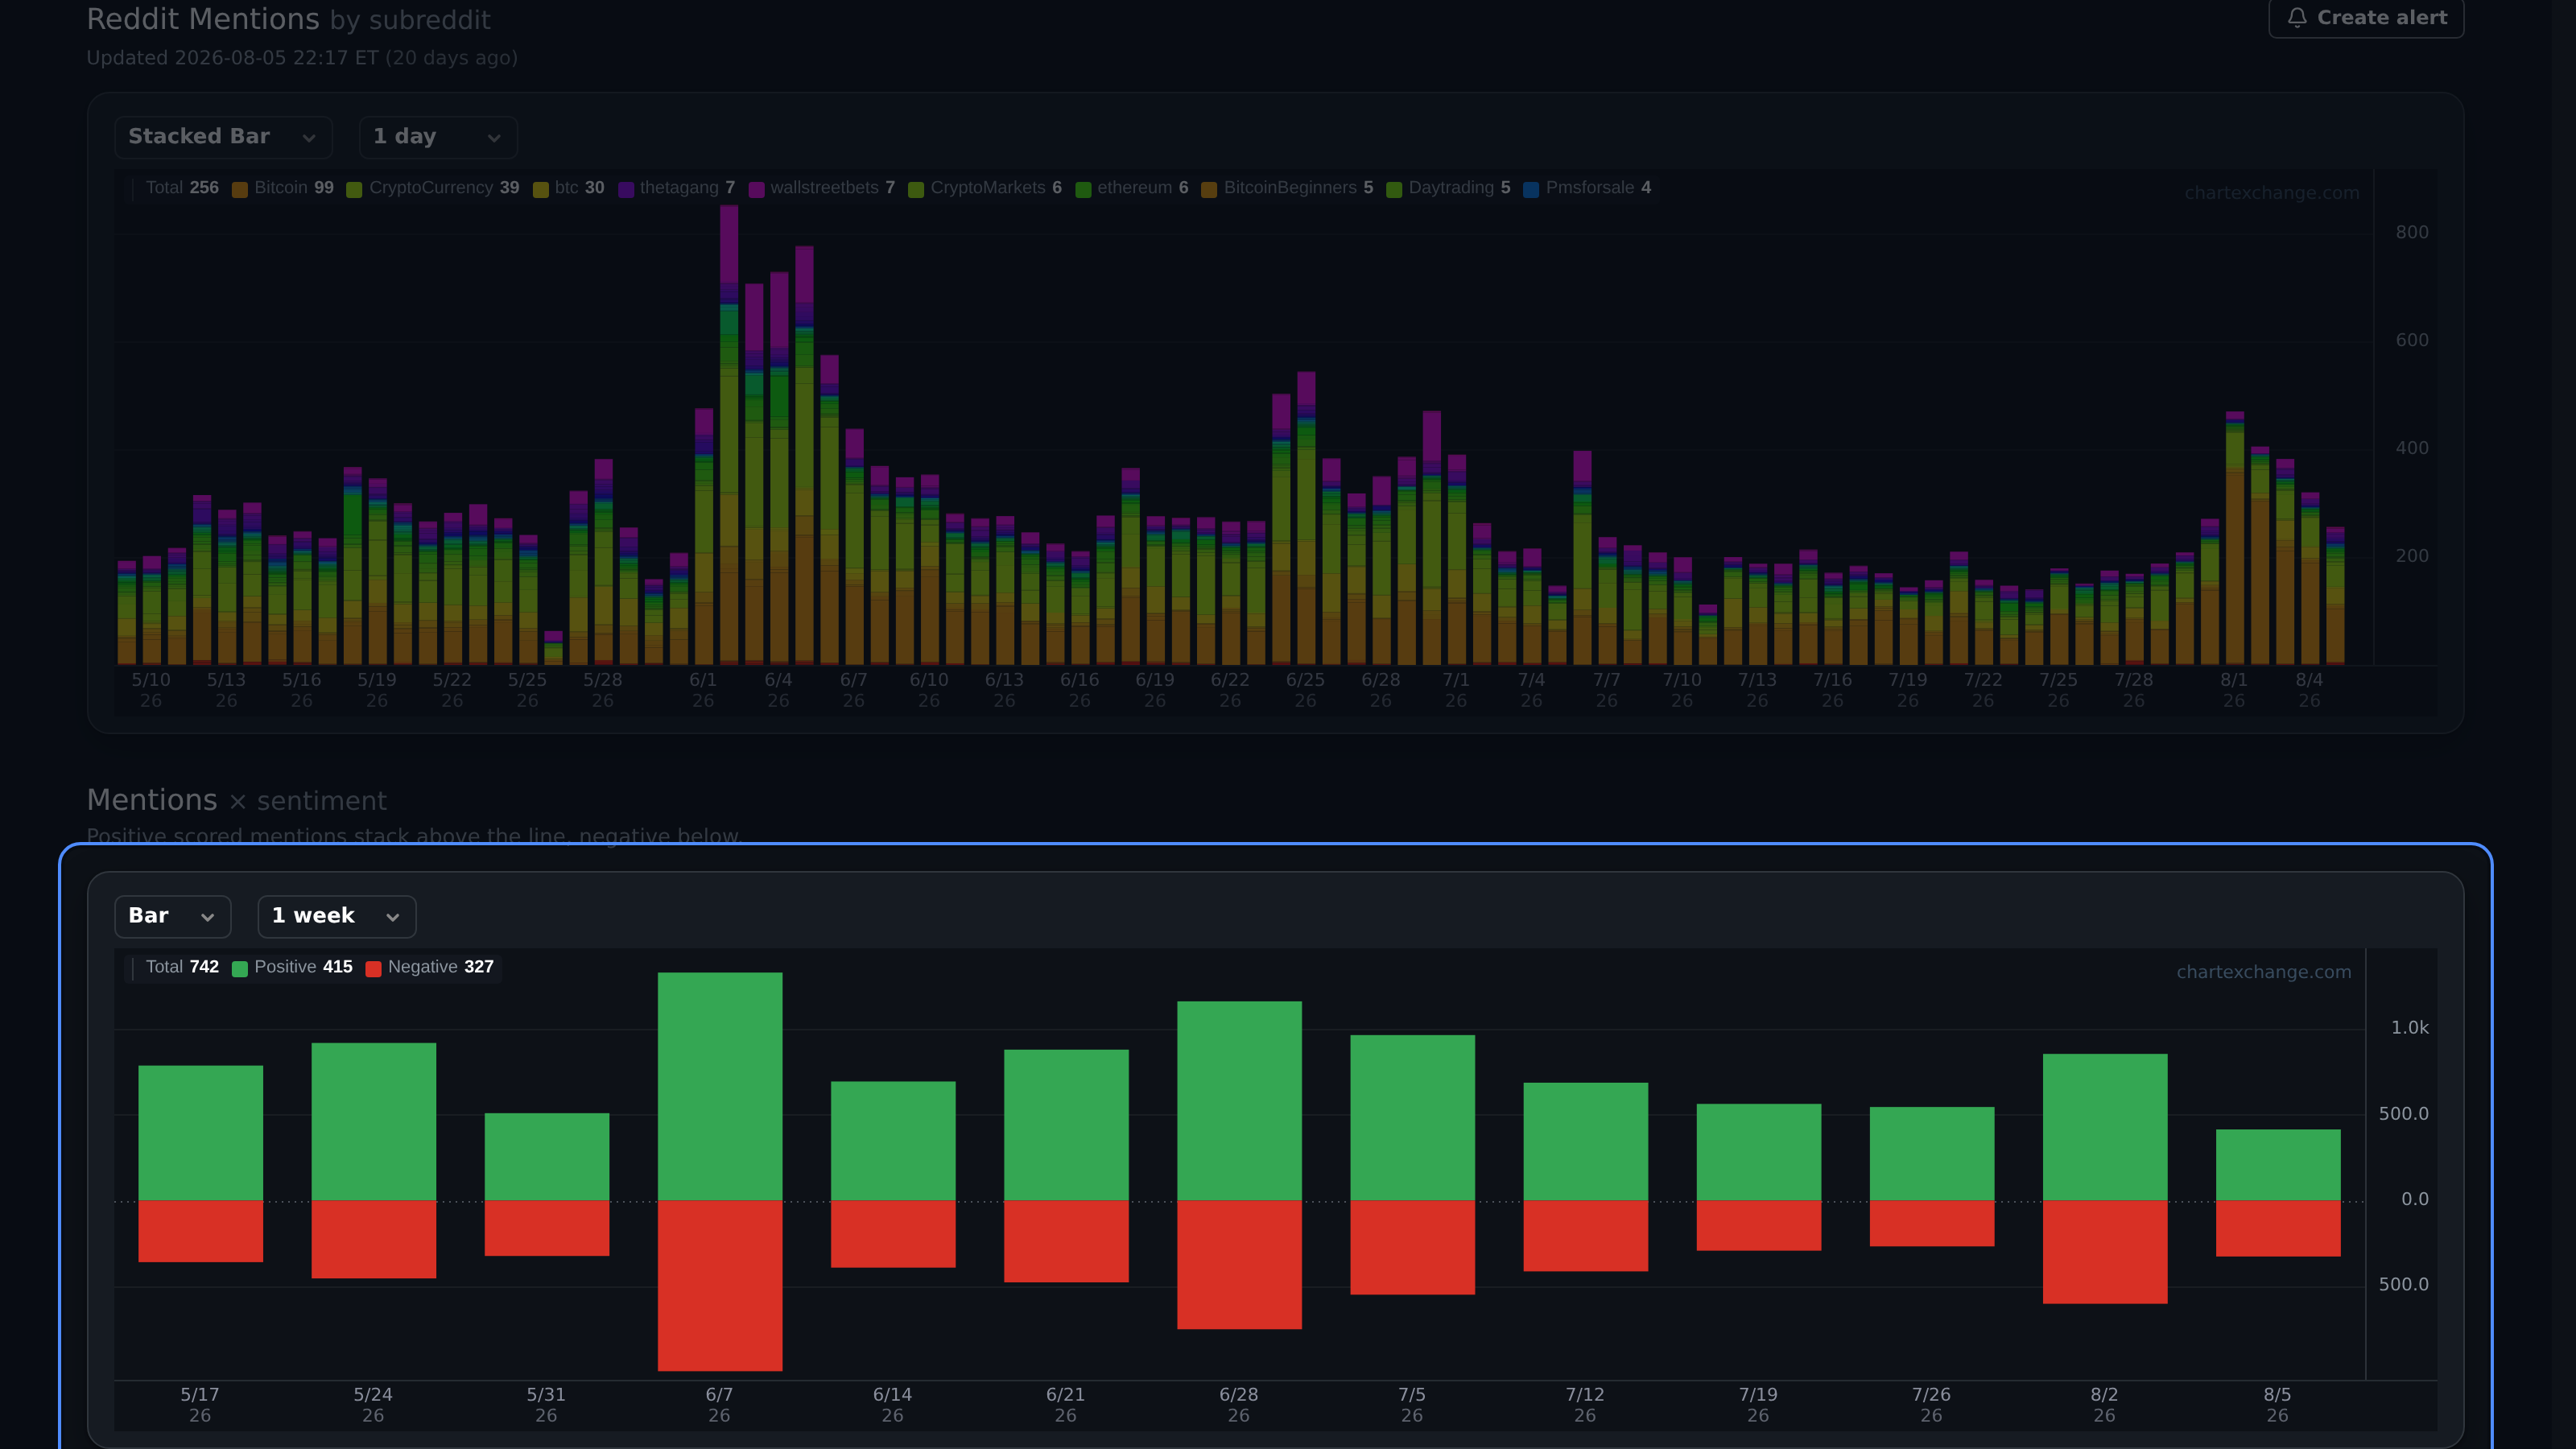
Task: Click the red negative bar for 7/5
Action: tap(1412, 1247)
